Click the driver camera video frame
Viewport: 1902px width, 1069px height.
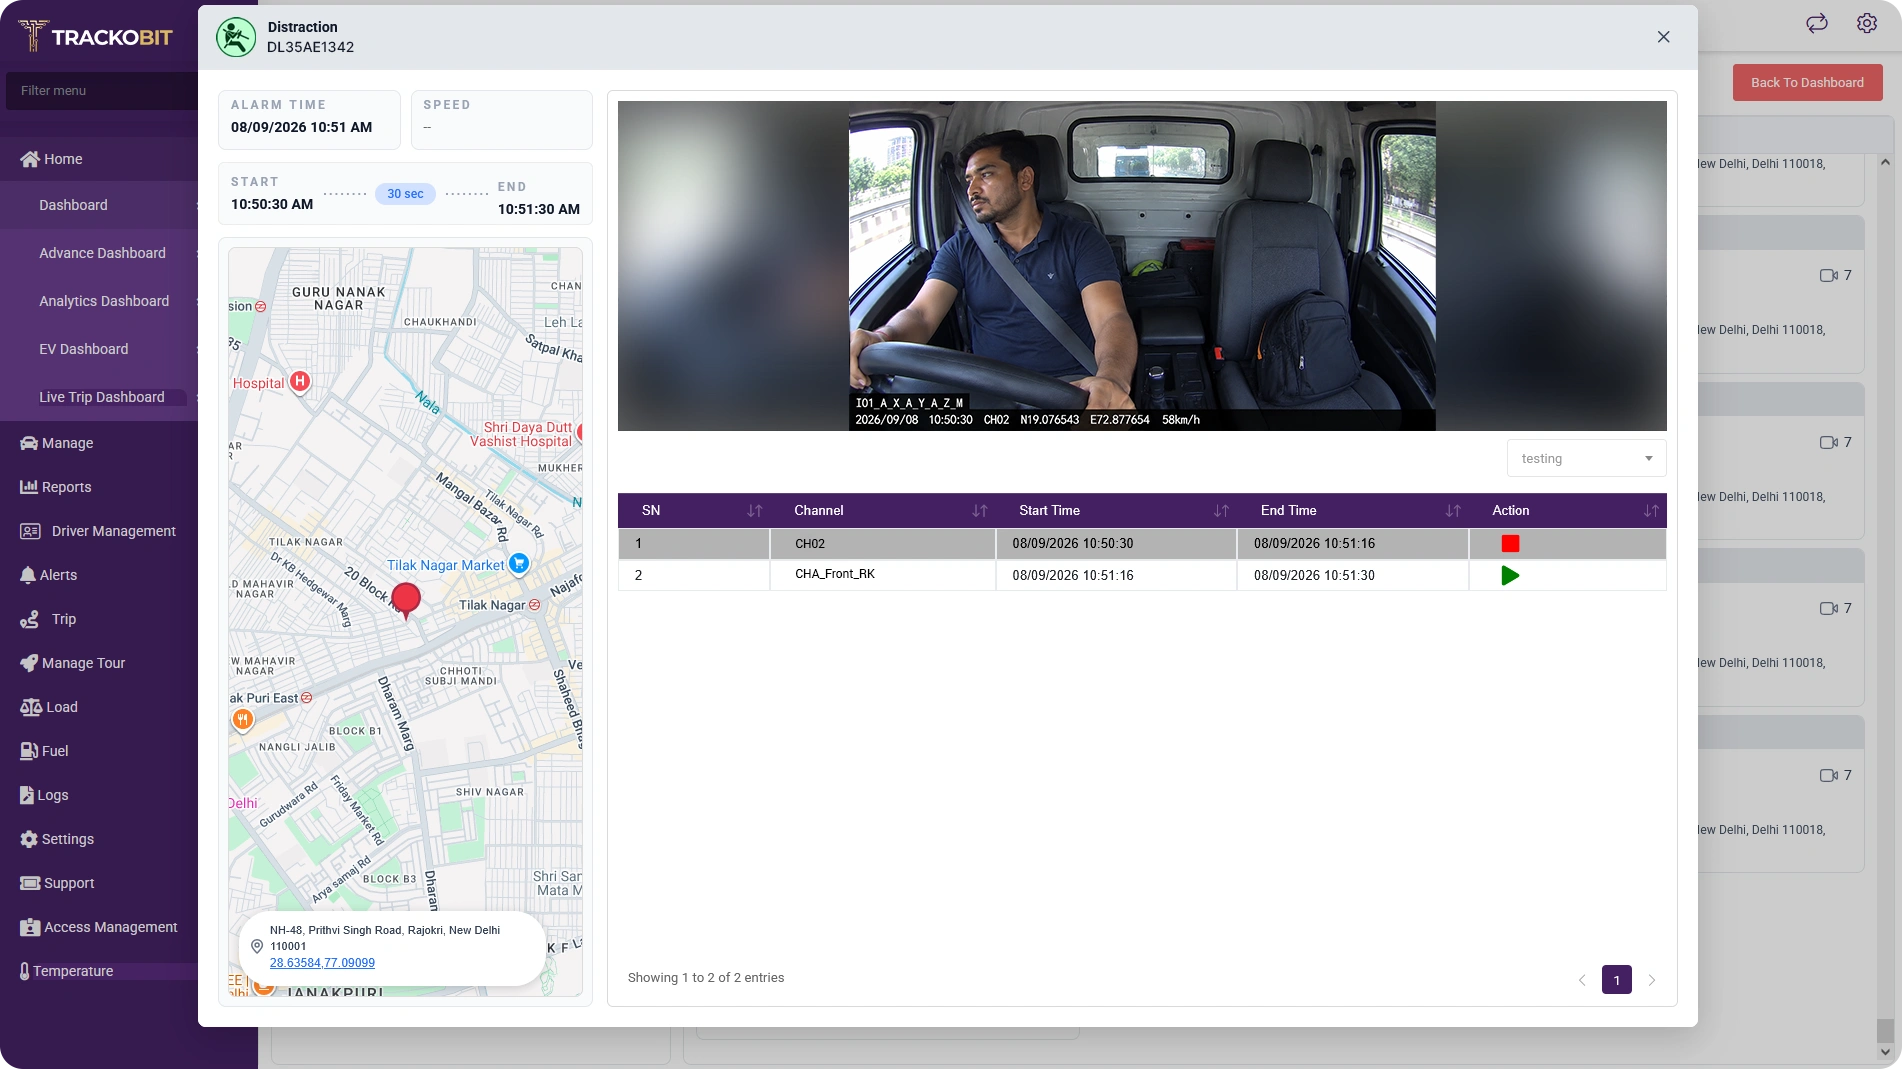pyautogui.click(x=1142, y=266)
